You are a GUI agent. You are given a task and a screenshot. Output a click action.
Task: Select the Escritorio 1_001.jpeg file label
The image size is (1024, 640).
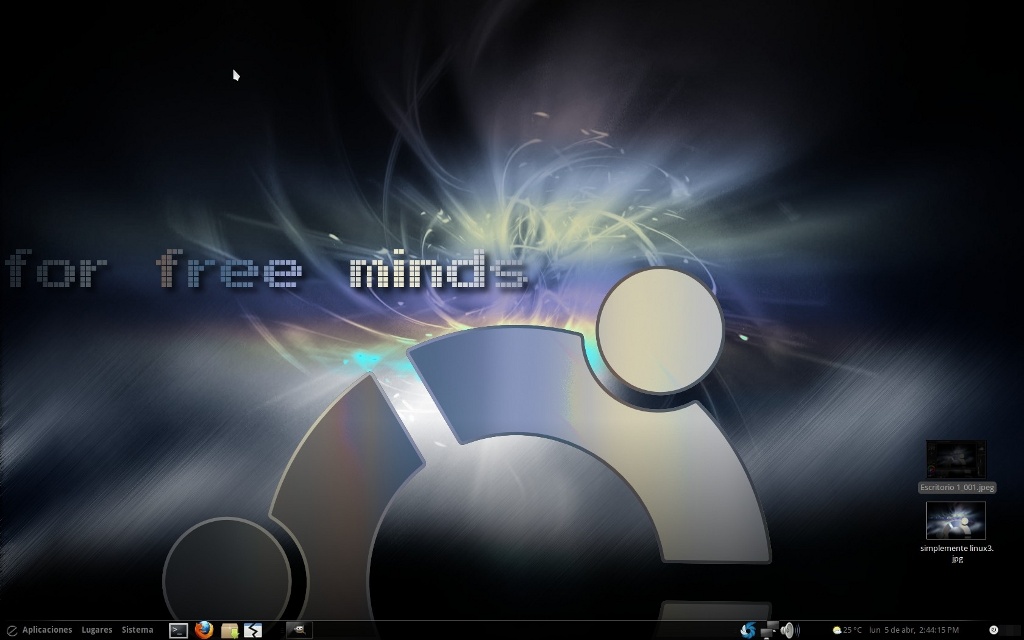click(957, 487)
